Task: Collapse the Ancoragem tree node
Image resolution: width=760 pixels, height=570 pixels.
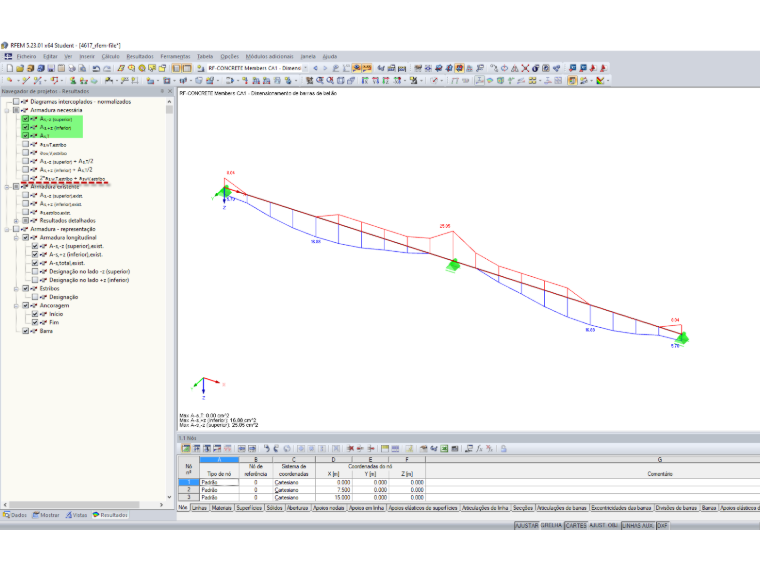Action: pyautogui.click(x=16, y=305)
